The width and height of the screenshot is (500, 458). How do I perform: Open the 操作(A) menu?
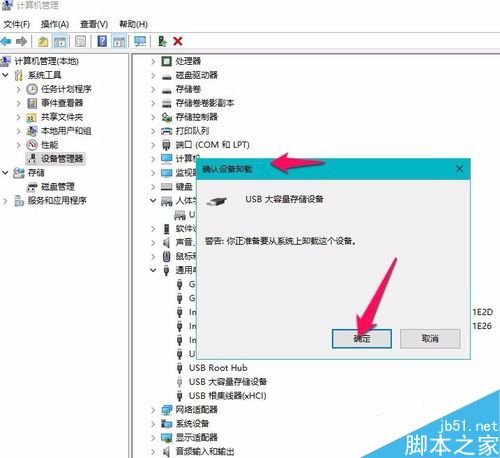point(55,24)
